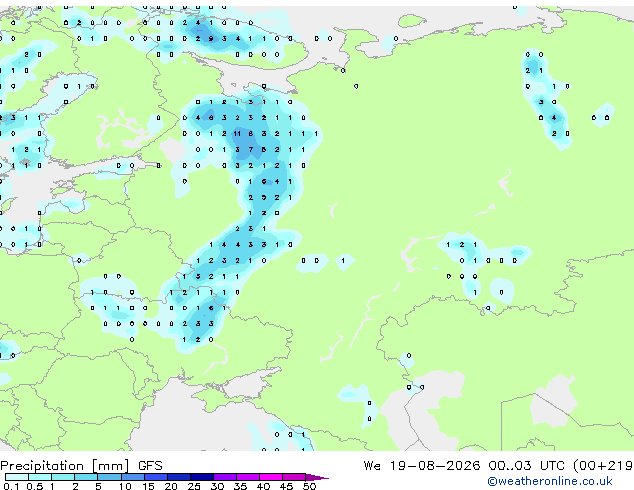Click the legend swatch between 40 and 45
This screenshot has width=634, height=490.
(x=271, y=477)
